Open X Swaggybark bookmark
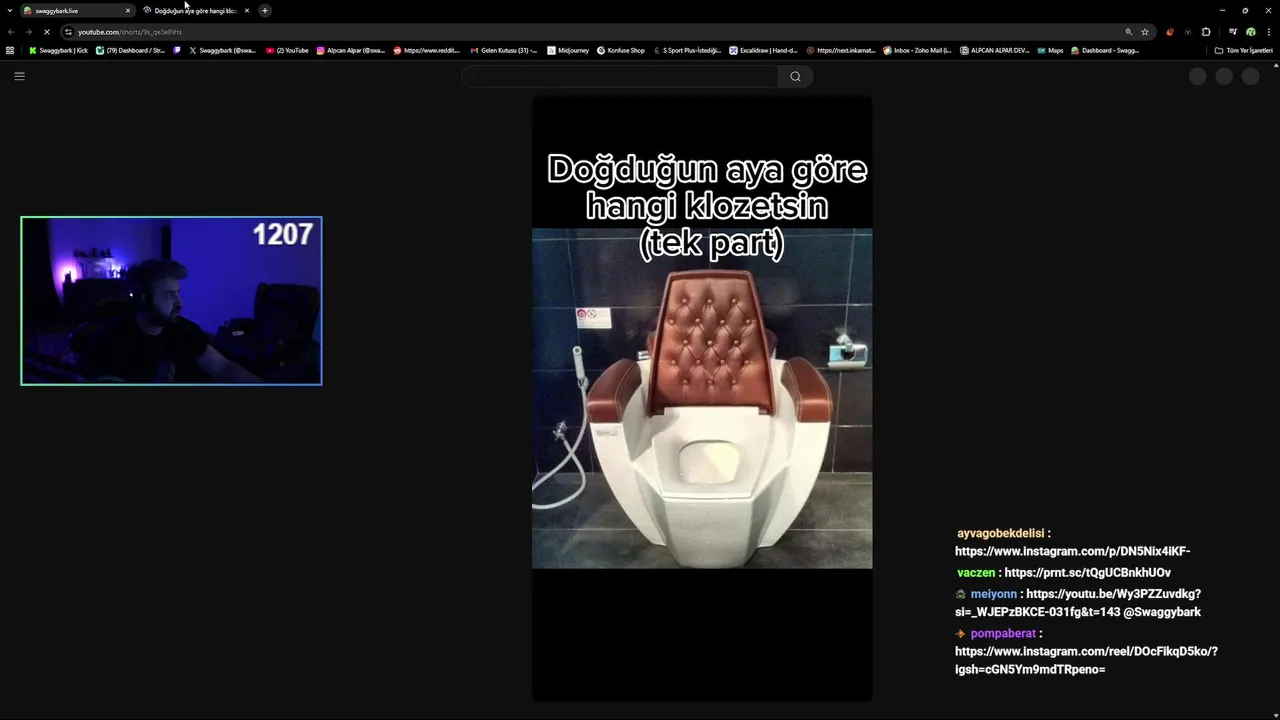The width and height of the screenshot is (1280, 720). click(222, 50)
